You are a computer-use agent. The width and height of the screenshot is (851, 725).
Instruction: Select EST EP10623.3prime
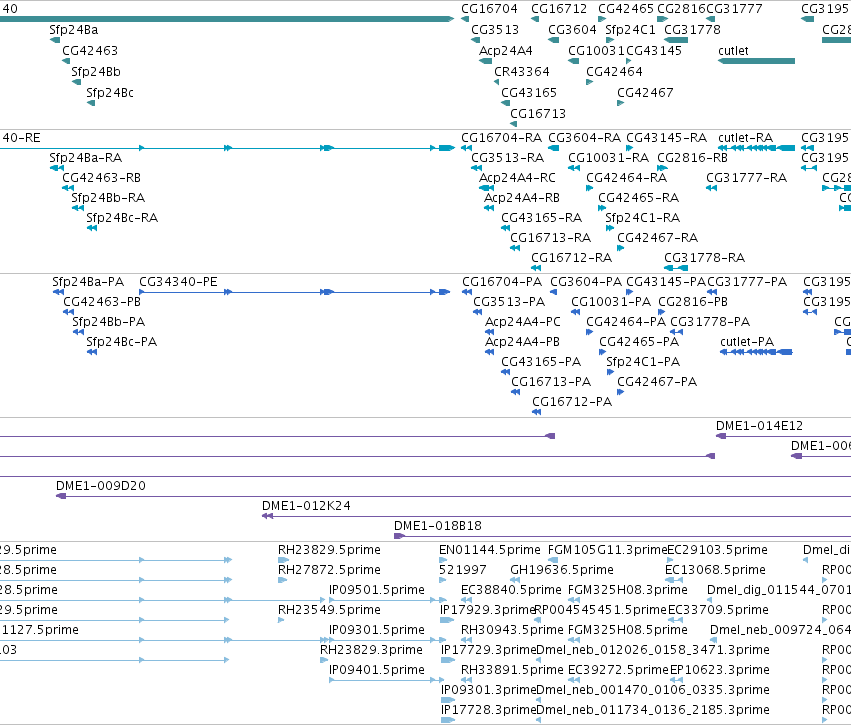pos(720,671)
